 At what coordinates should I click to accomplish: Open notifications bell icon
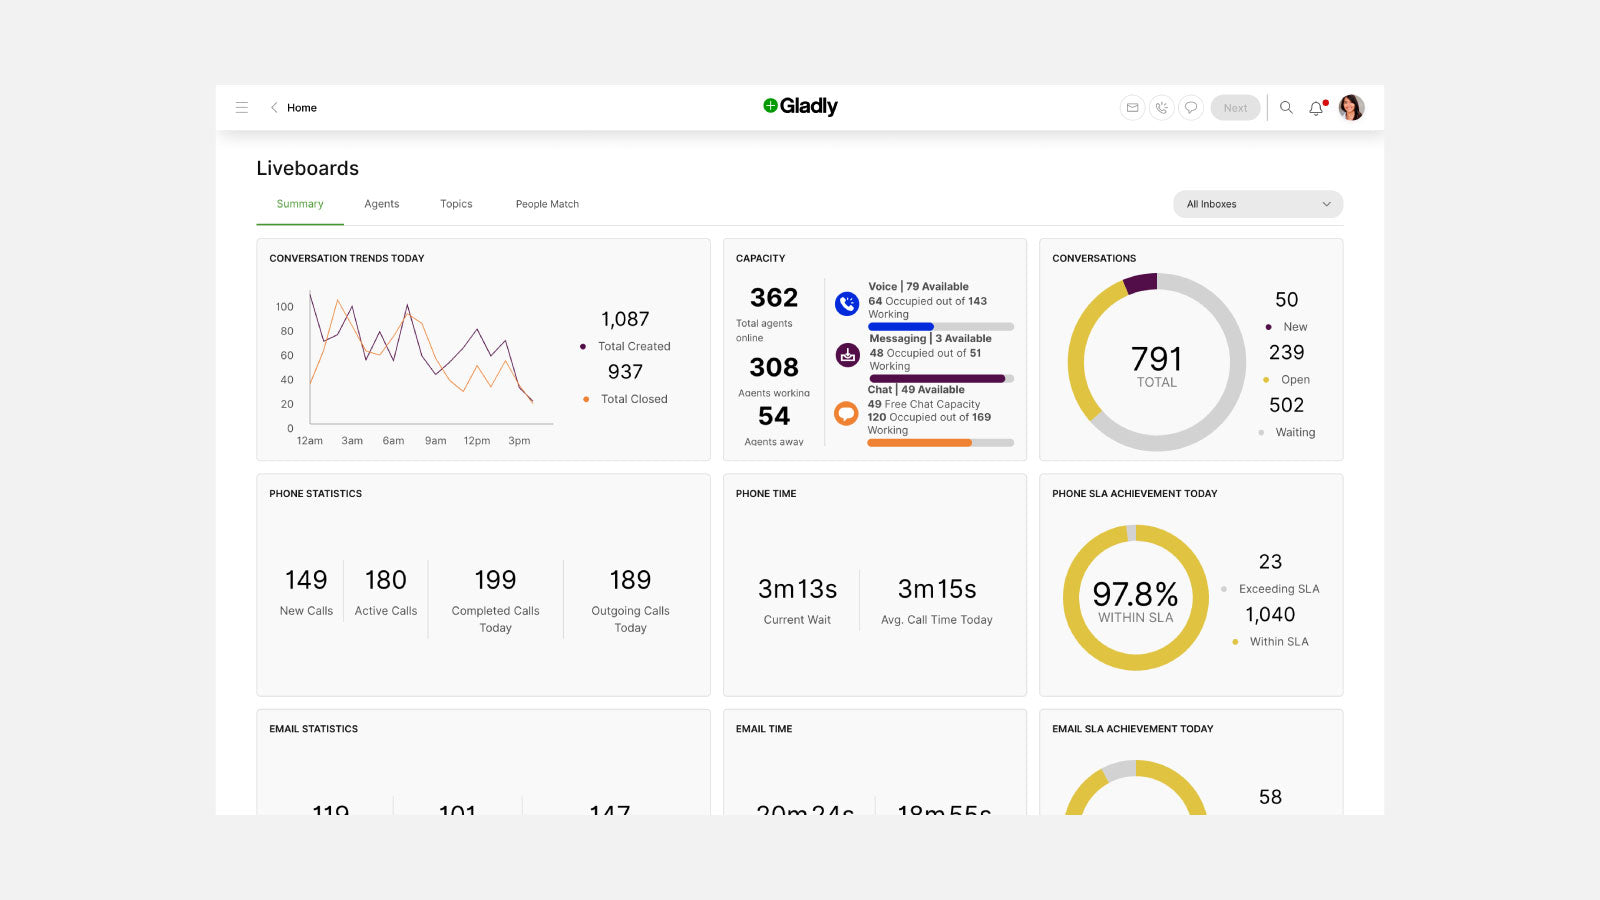tap(1316, 108)
